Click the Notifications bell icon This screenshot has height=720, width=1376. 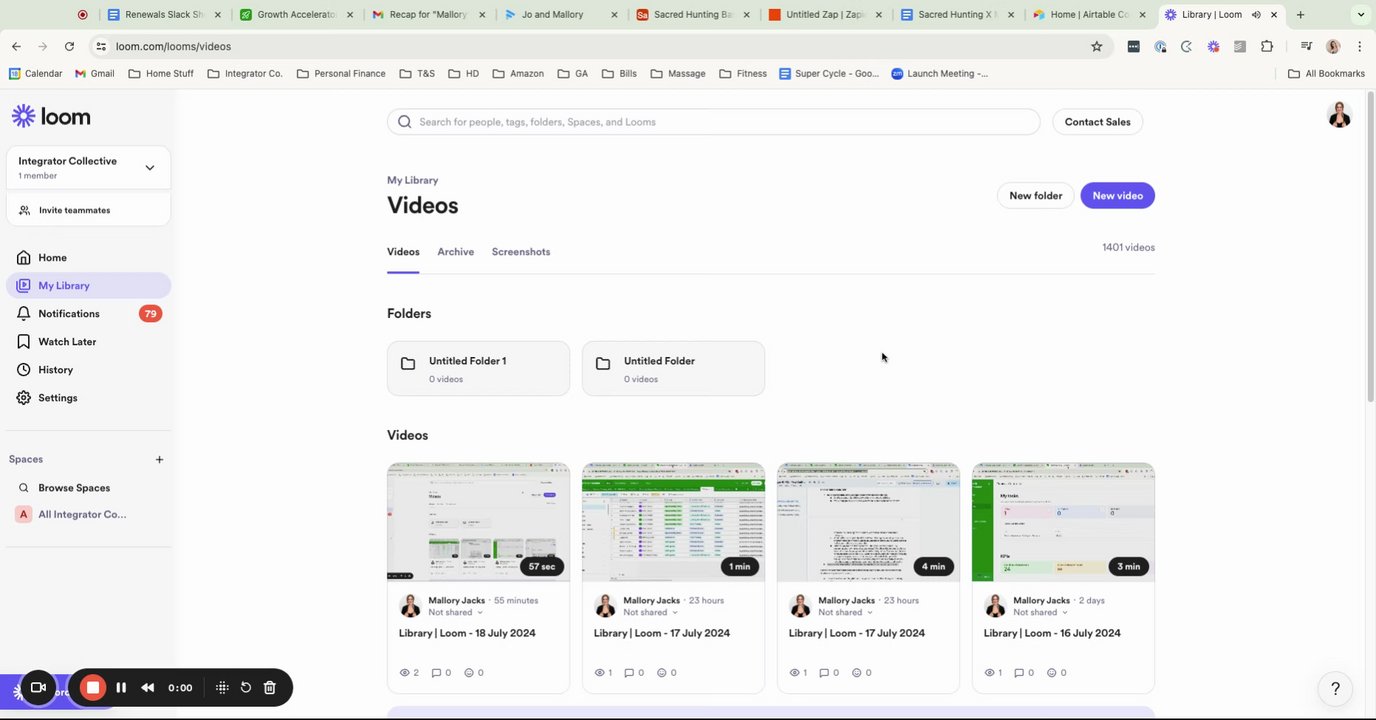[23, 314]
